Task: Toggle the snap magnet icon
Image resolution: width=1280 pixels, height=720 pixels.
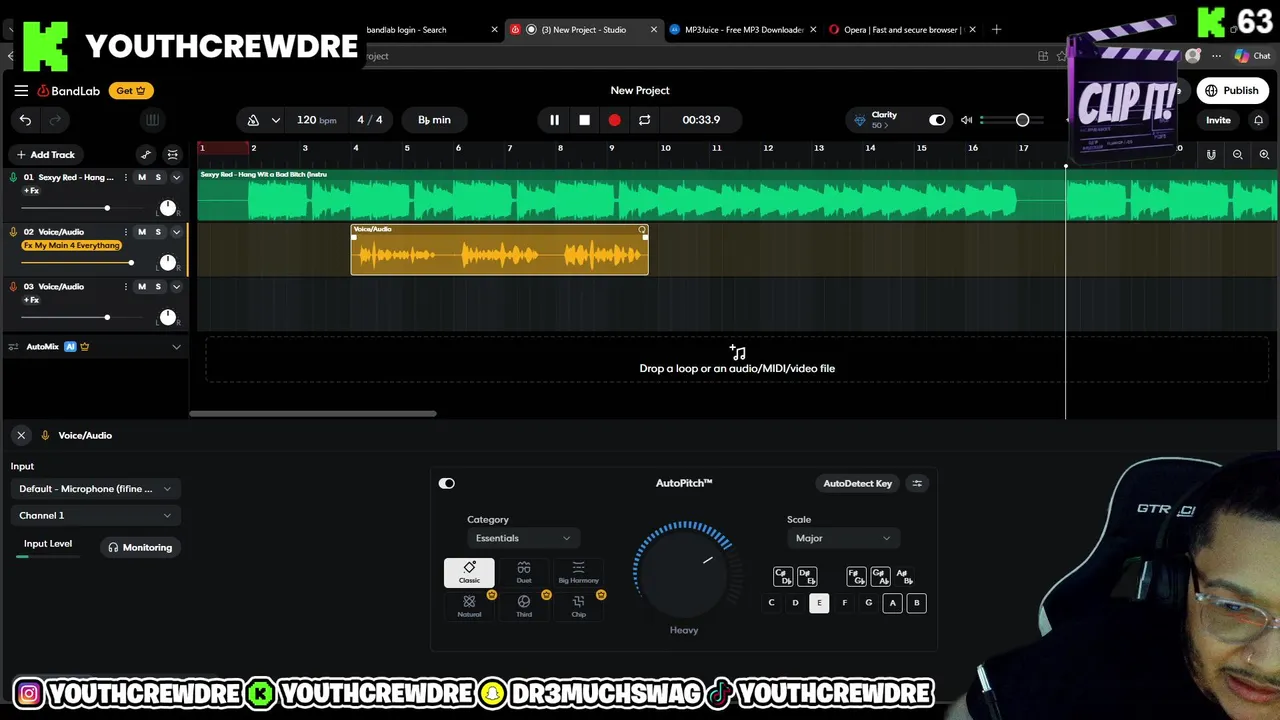Action: 1211,155
